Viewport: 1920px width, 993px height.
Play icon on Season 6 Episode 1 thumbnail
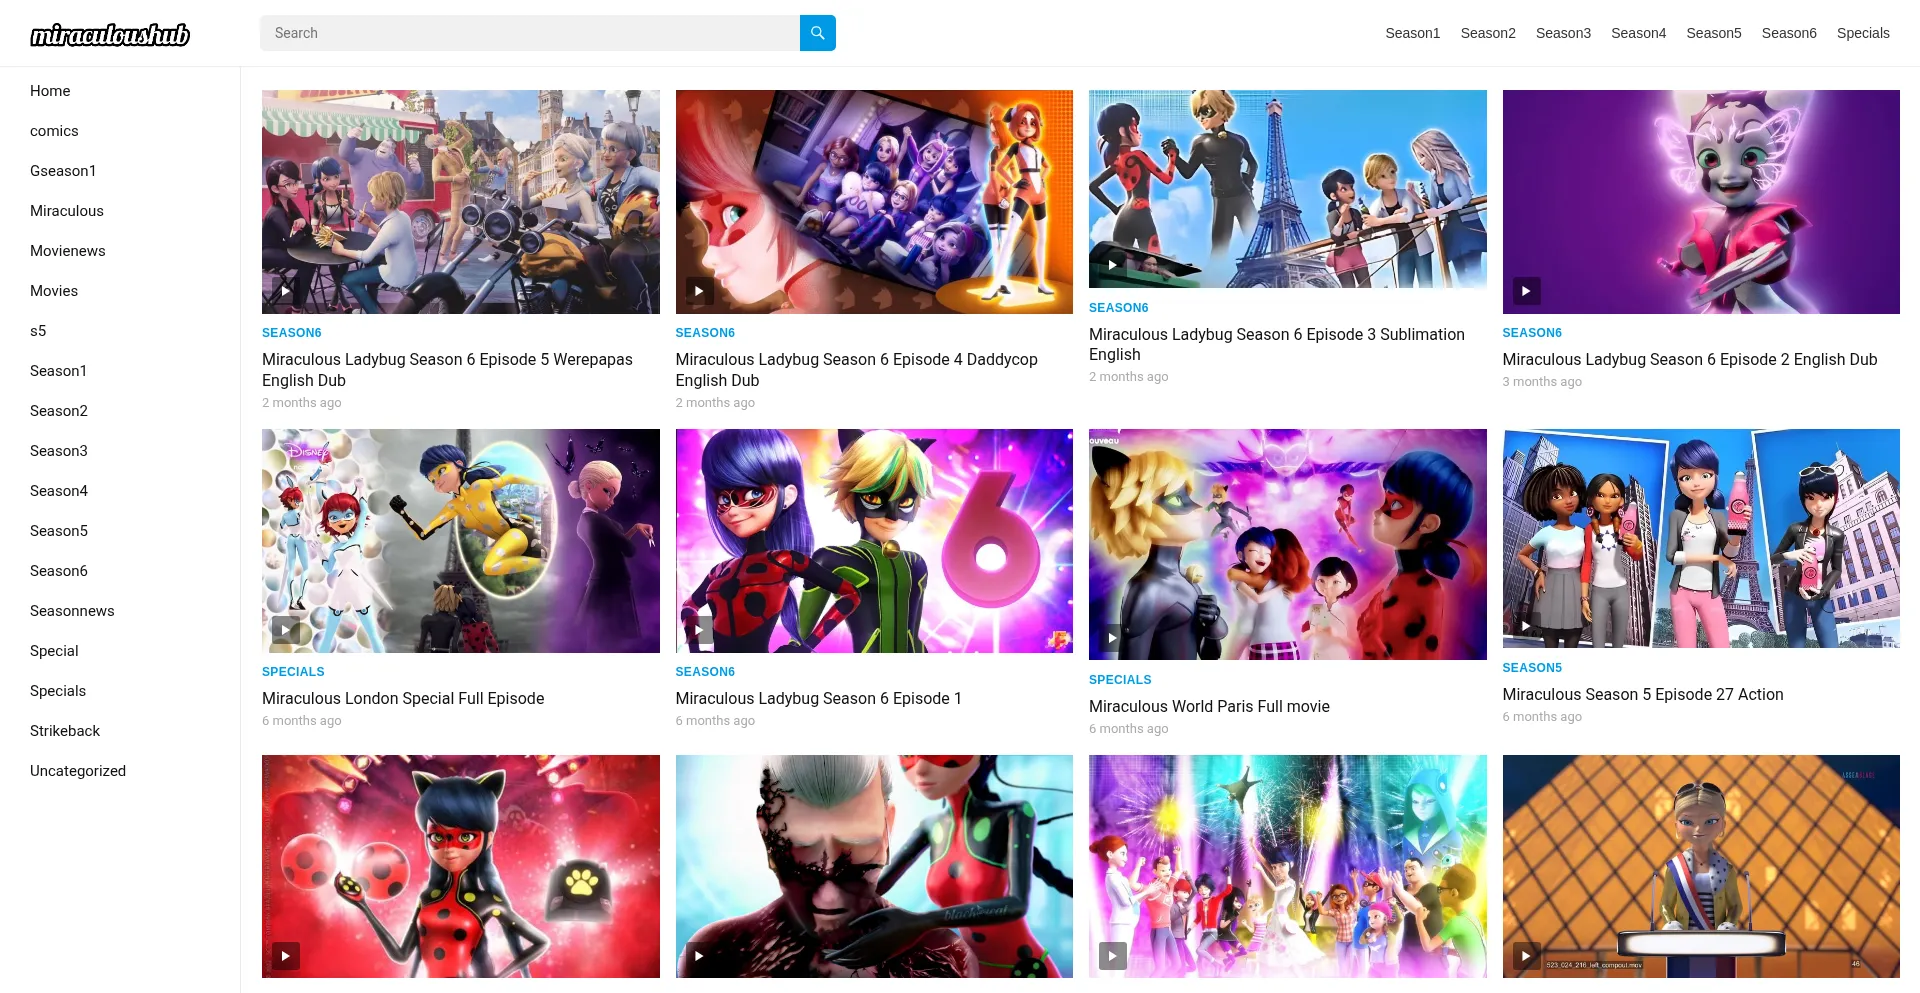click(x=699, y=629)
